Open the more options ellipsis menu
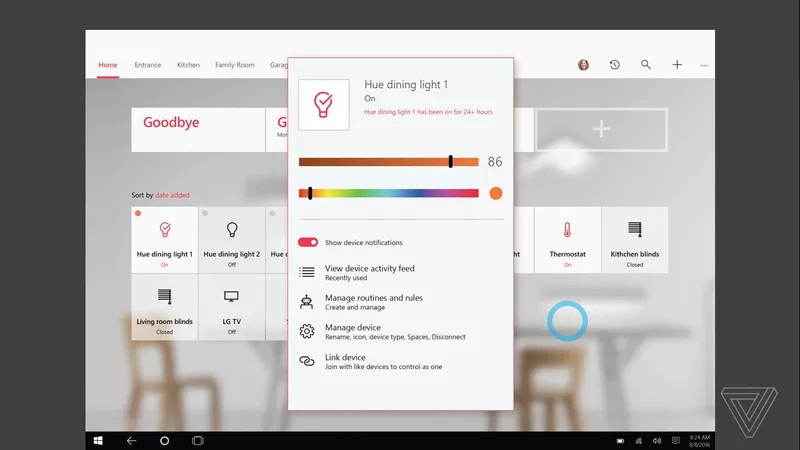Viewport: 800px width, 450px height. coord(704,65)
